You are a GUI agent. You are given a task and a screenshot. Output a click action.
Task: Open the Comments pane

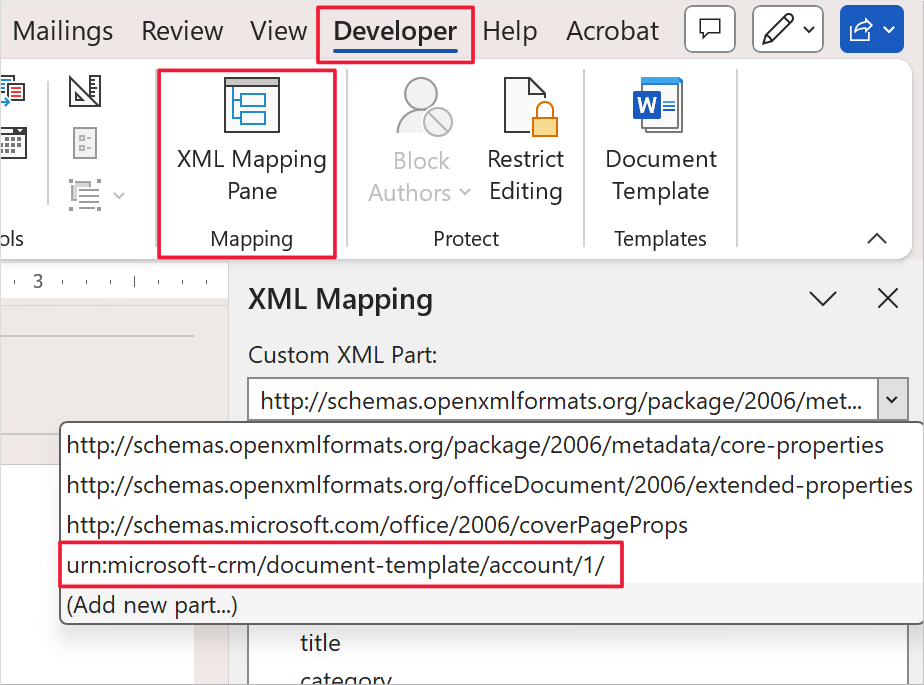coord(709,29)
